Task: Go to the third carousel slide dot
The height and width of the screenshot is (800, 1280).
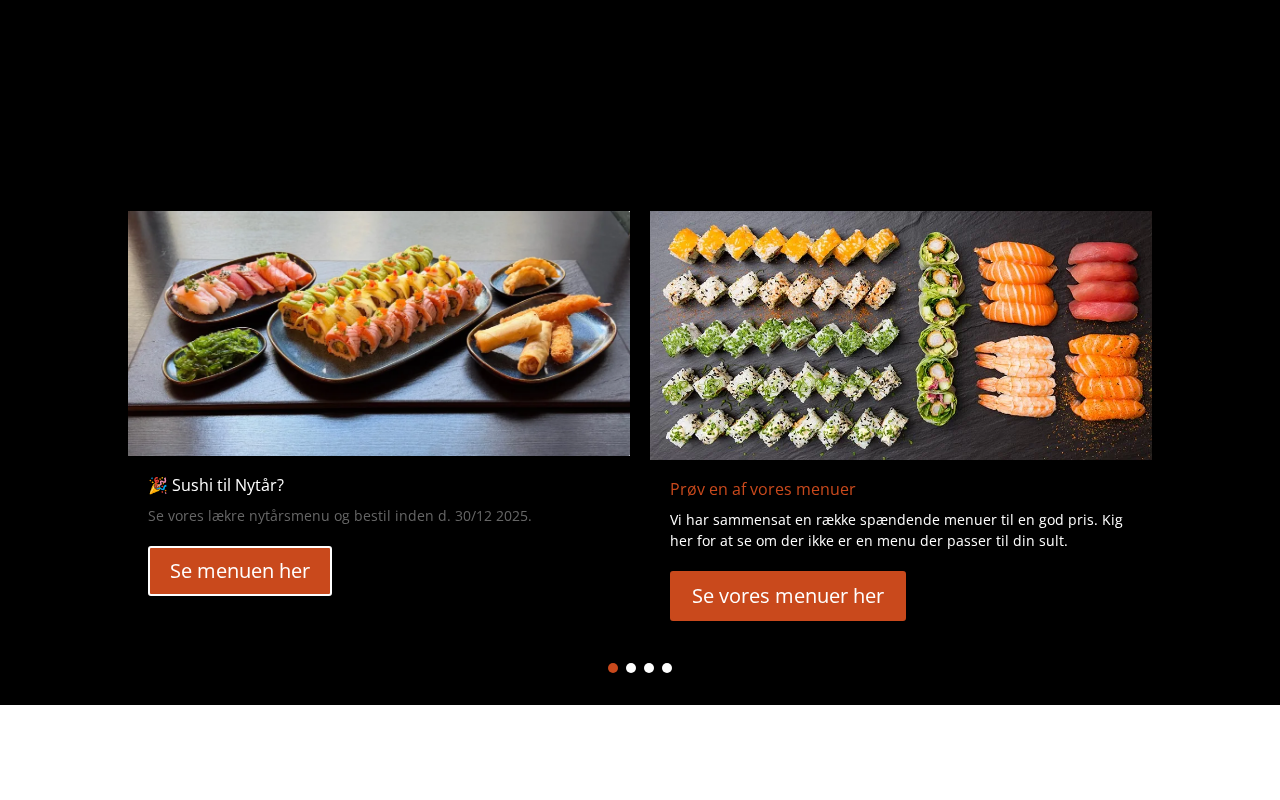Action: 649,668
